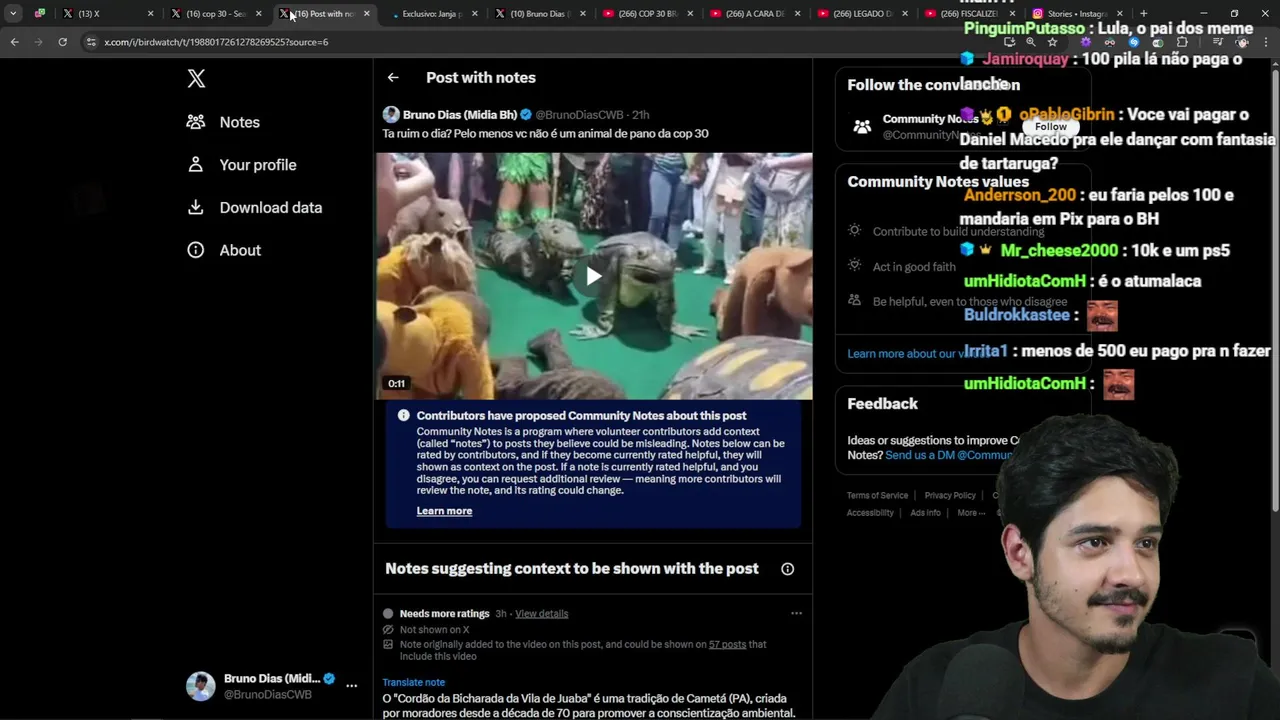Open Bruno Dias avatar on the post
Screen dimensions: 1280x720
click(391, 115)
